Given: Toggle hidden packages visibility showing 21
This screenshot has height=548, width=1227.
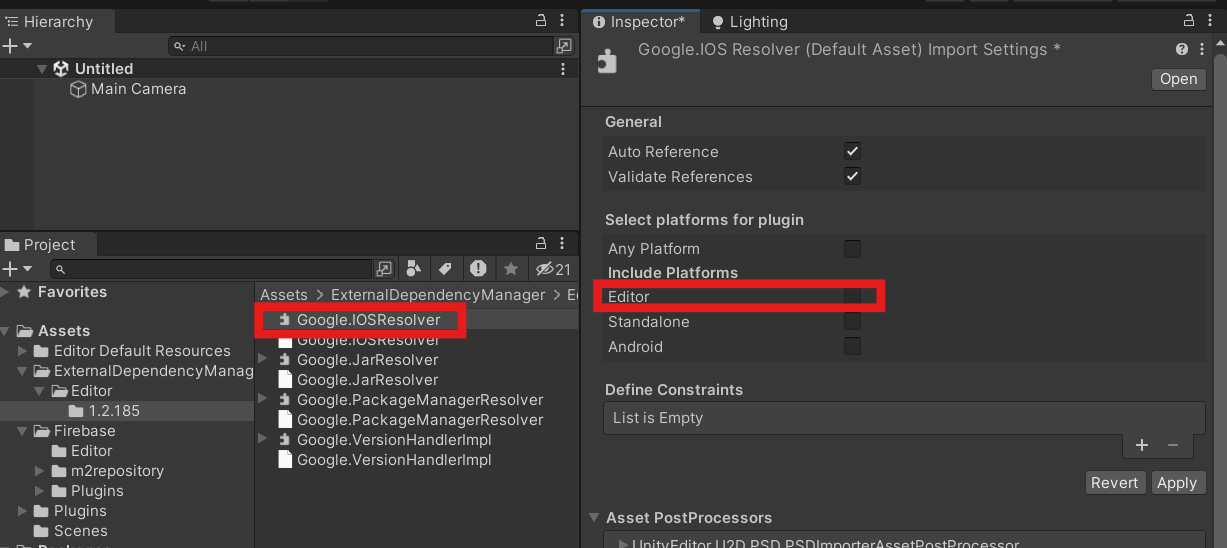Looking at the screenshot, I should 553,269.
